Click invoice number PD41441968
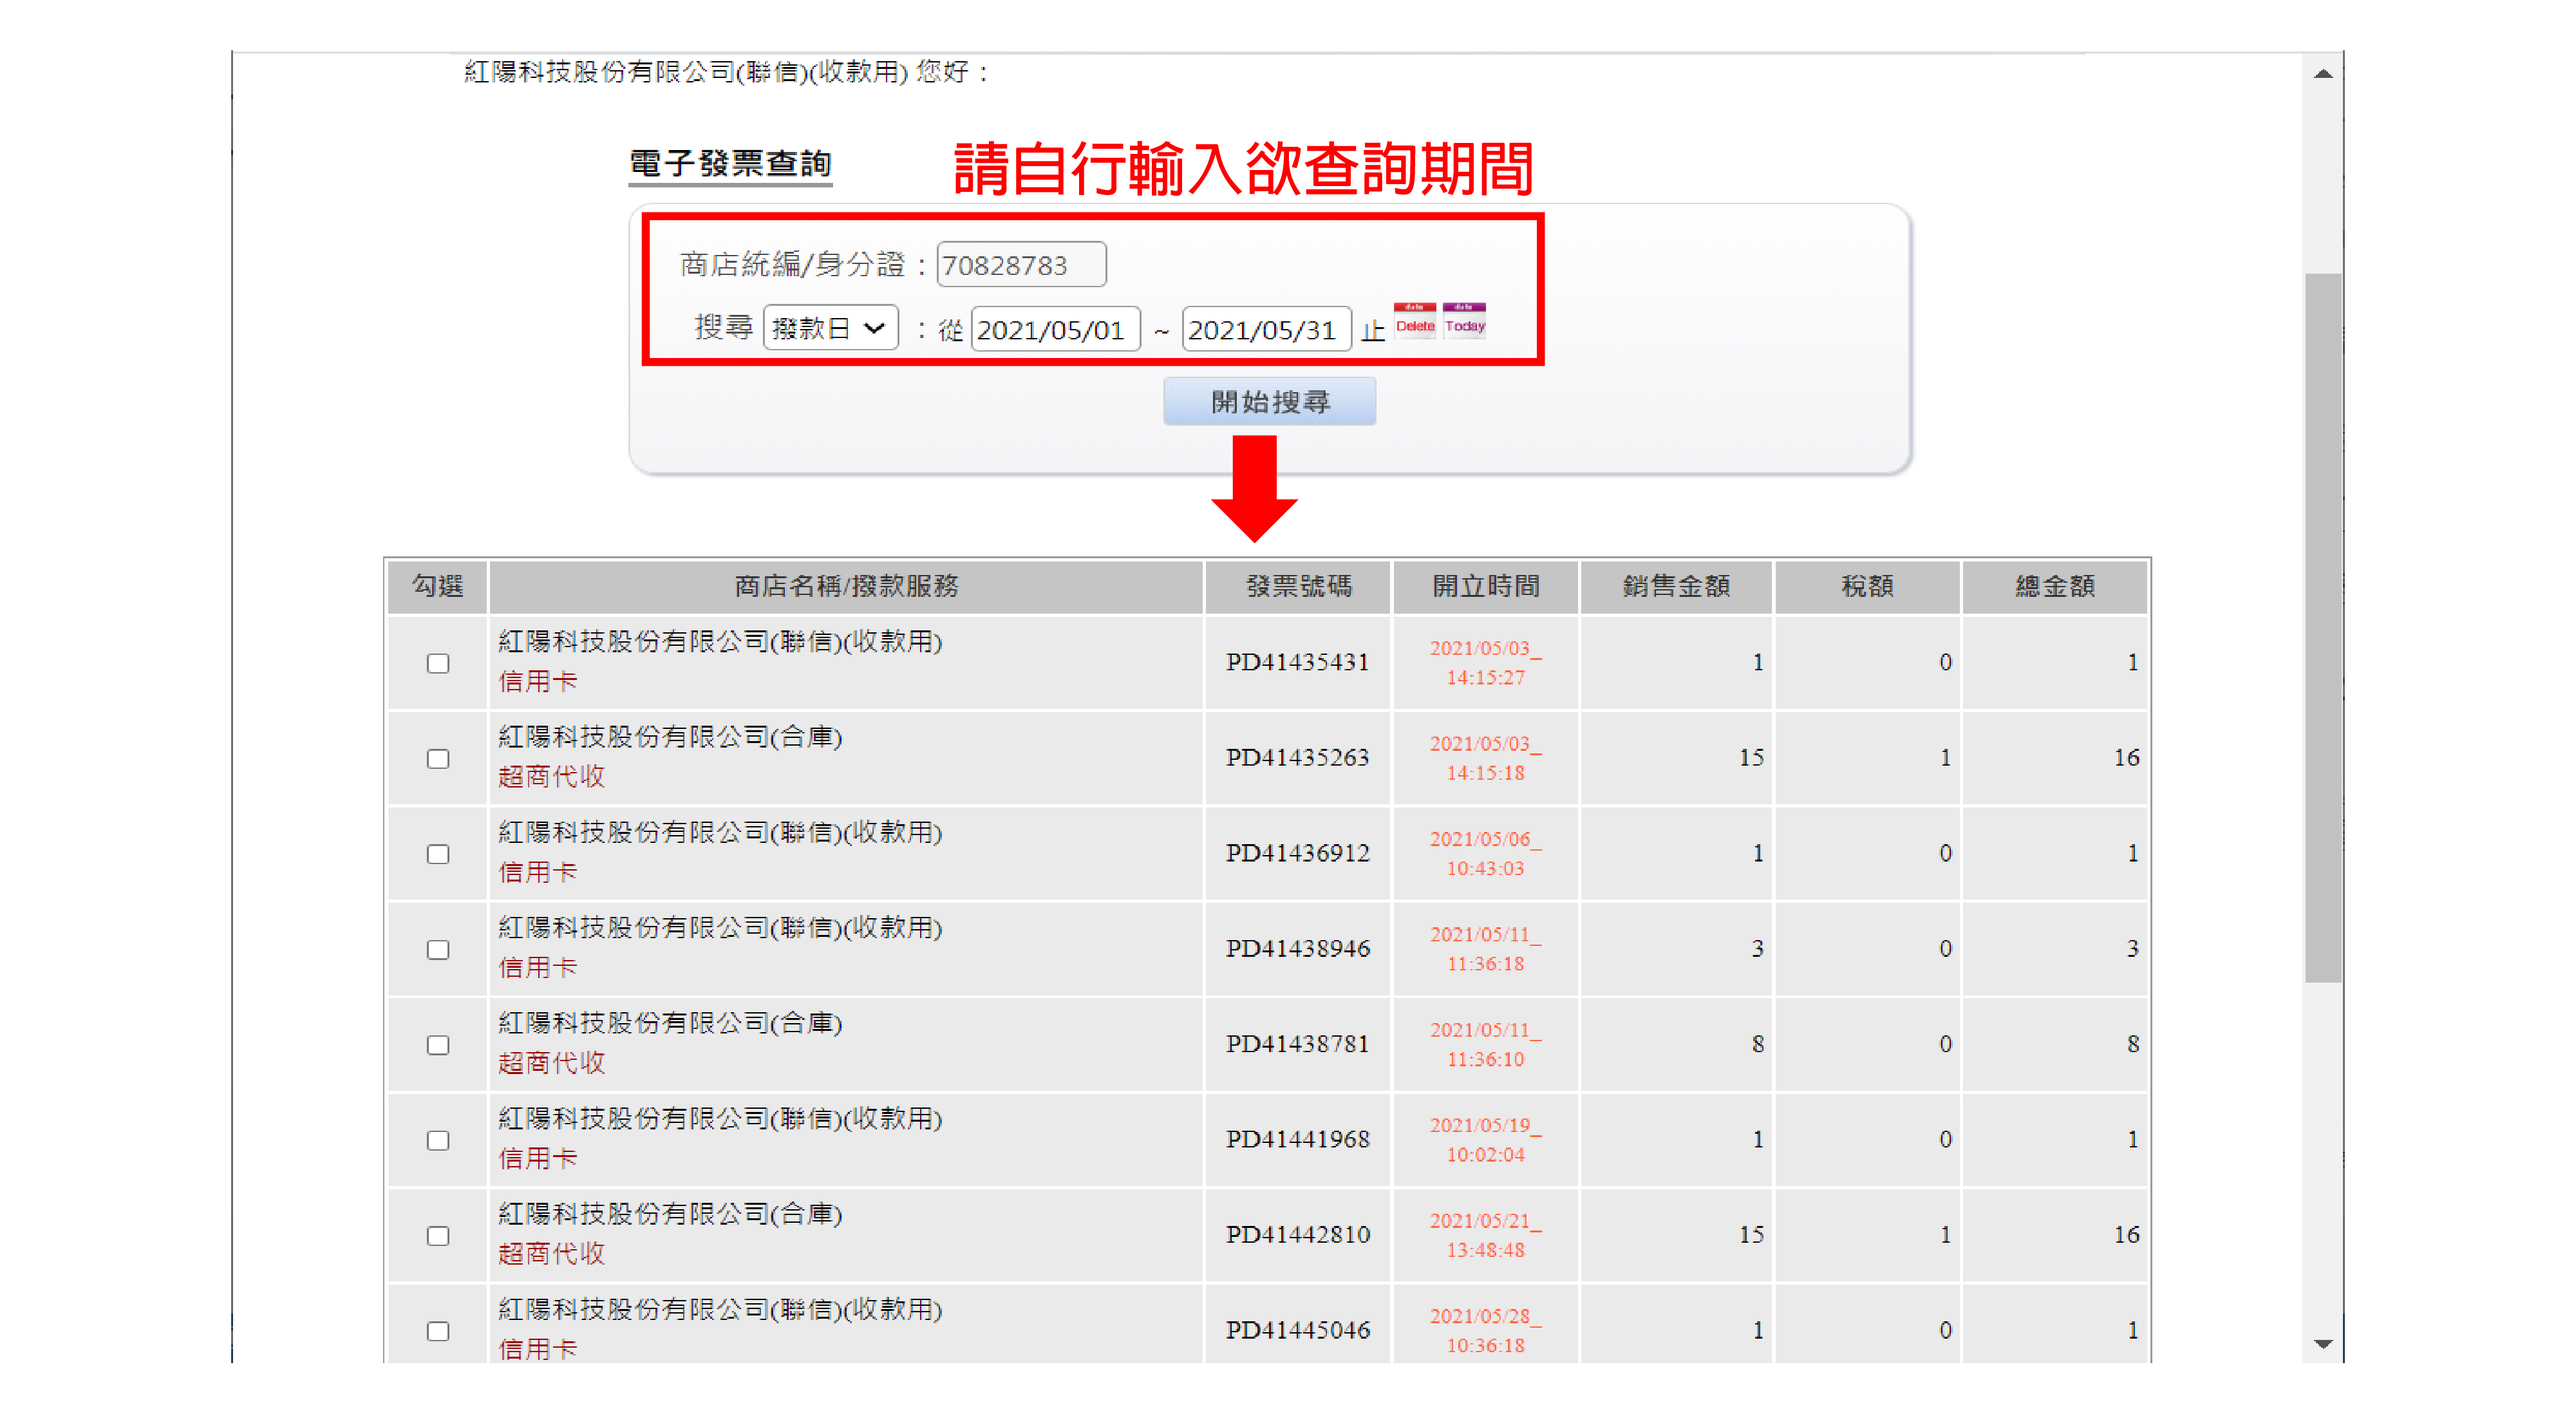Image resolution: width=2576 pixels, height=1414 pixels. point(1297,1139)
